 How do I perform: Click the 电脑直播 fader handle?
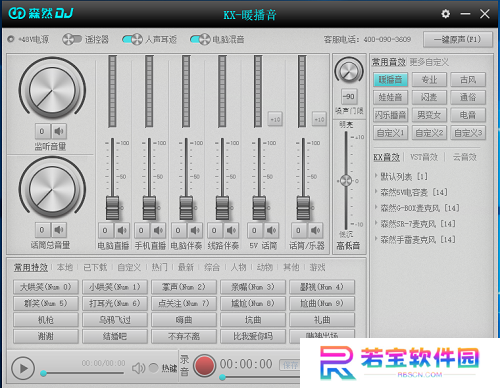point(112,208)
